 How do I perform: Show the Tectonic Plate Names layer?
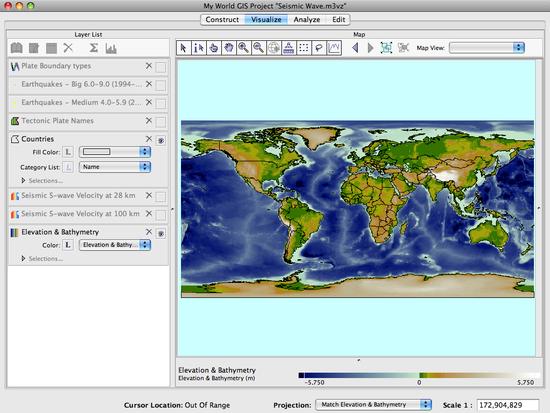tap(161, 122)
